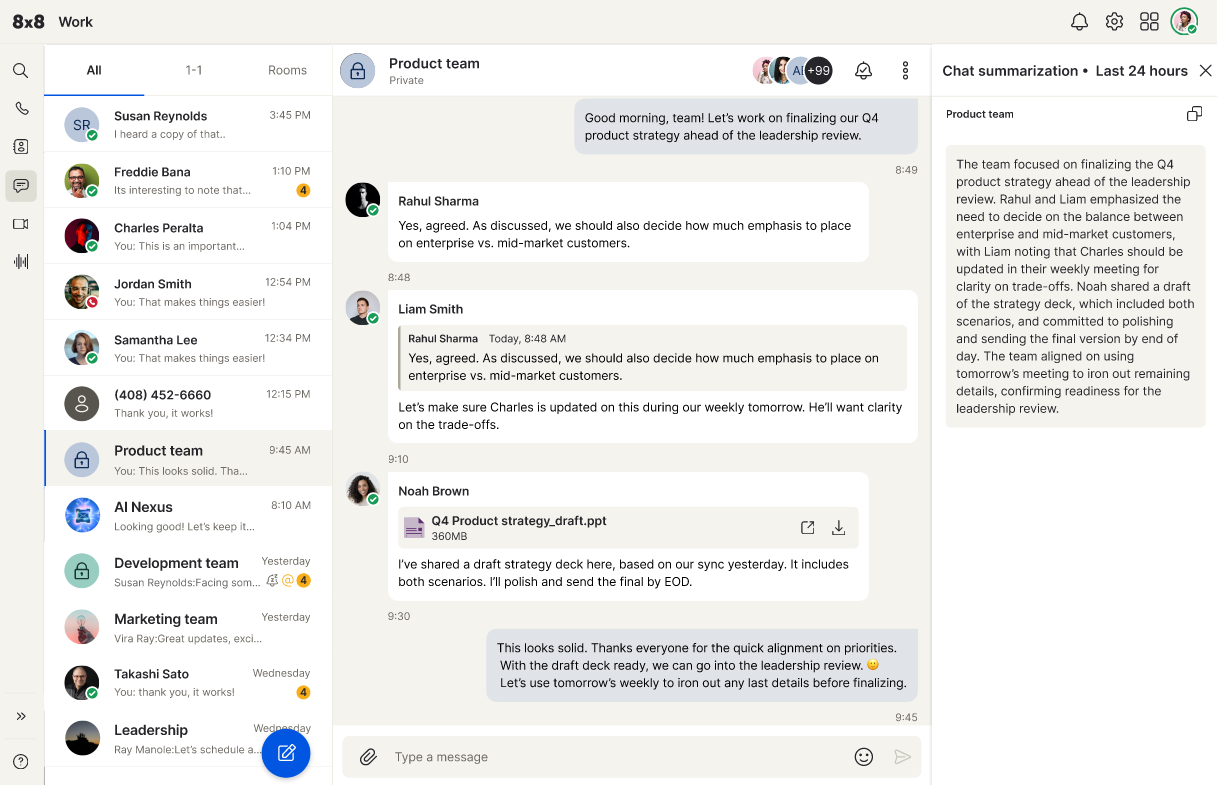Screen dimensions: 1217x785
Task: Open Takashi Sato conversation
Action: pos(188,682)
